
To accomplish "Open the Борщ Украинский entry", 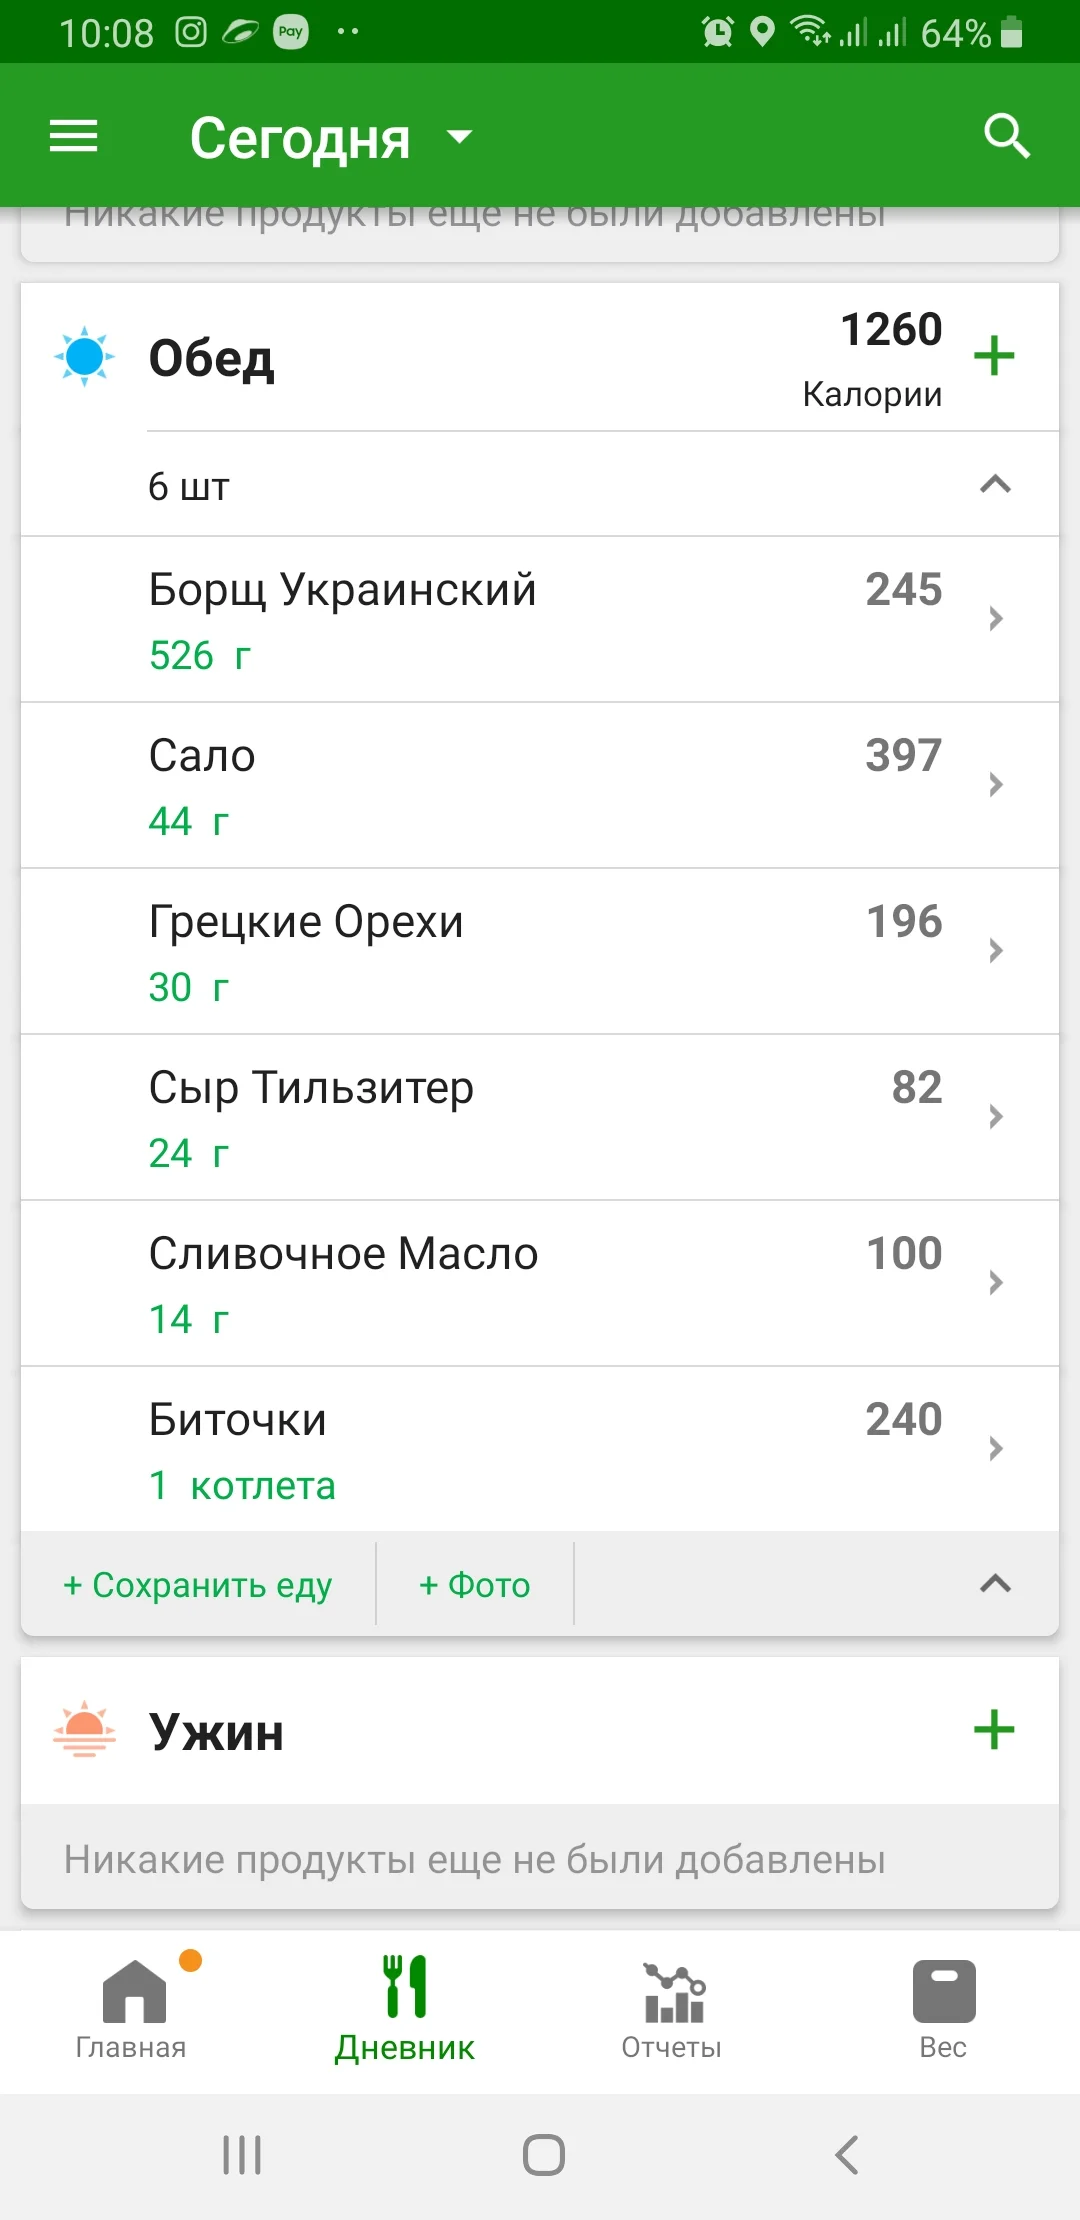I will coord(540,620).
